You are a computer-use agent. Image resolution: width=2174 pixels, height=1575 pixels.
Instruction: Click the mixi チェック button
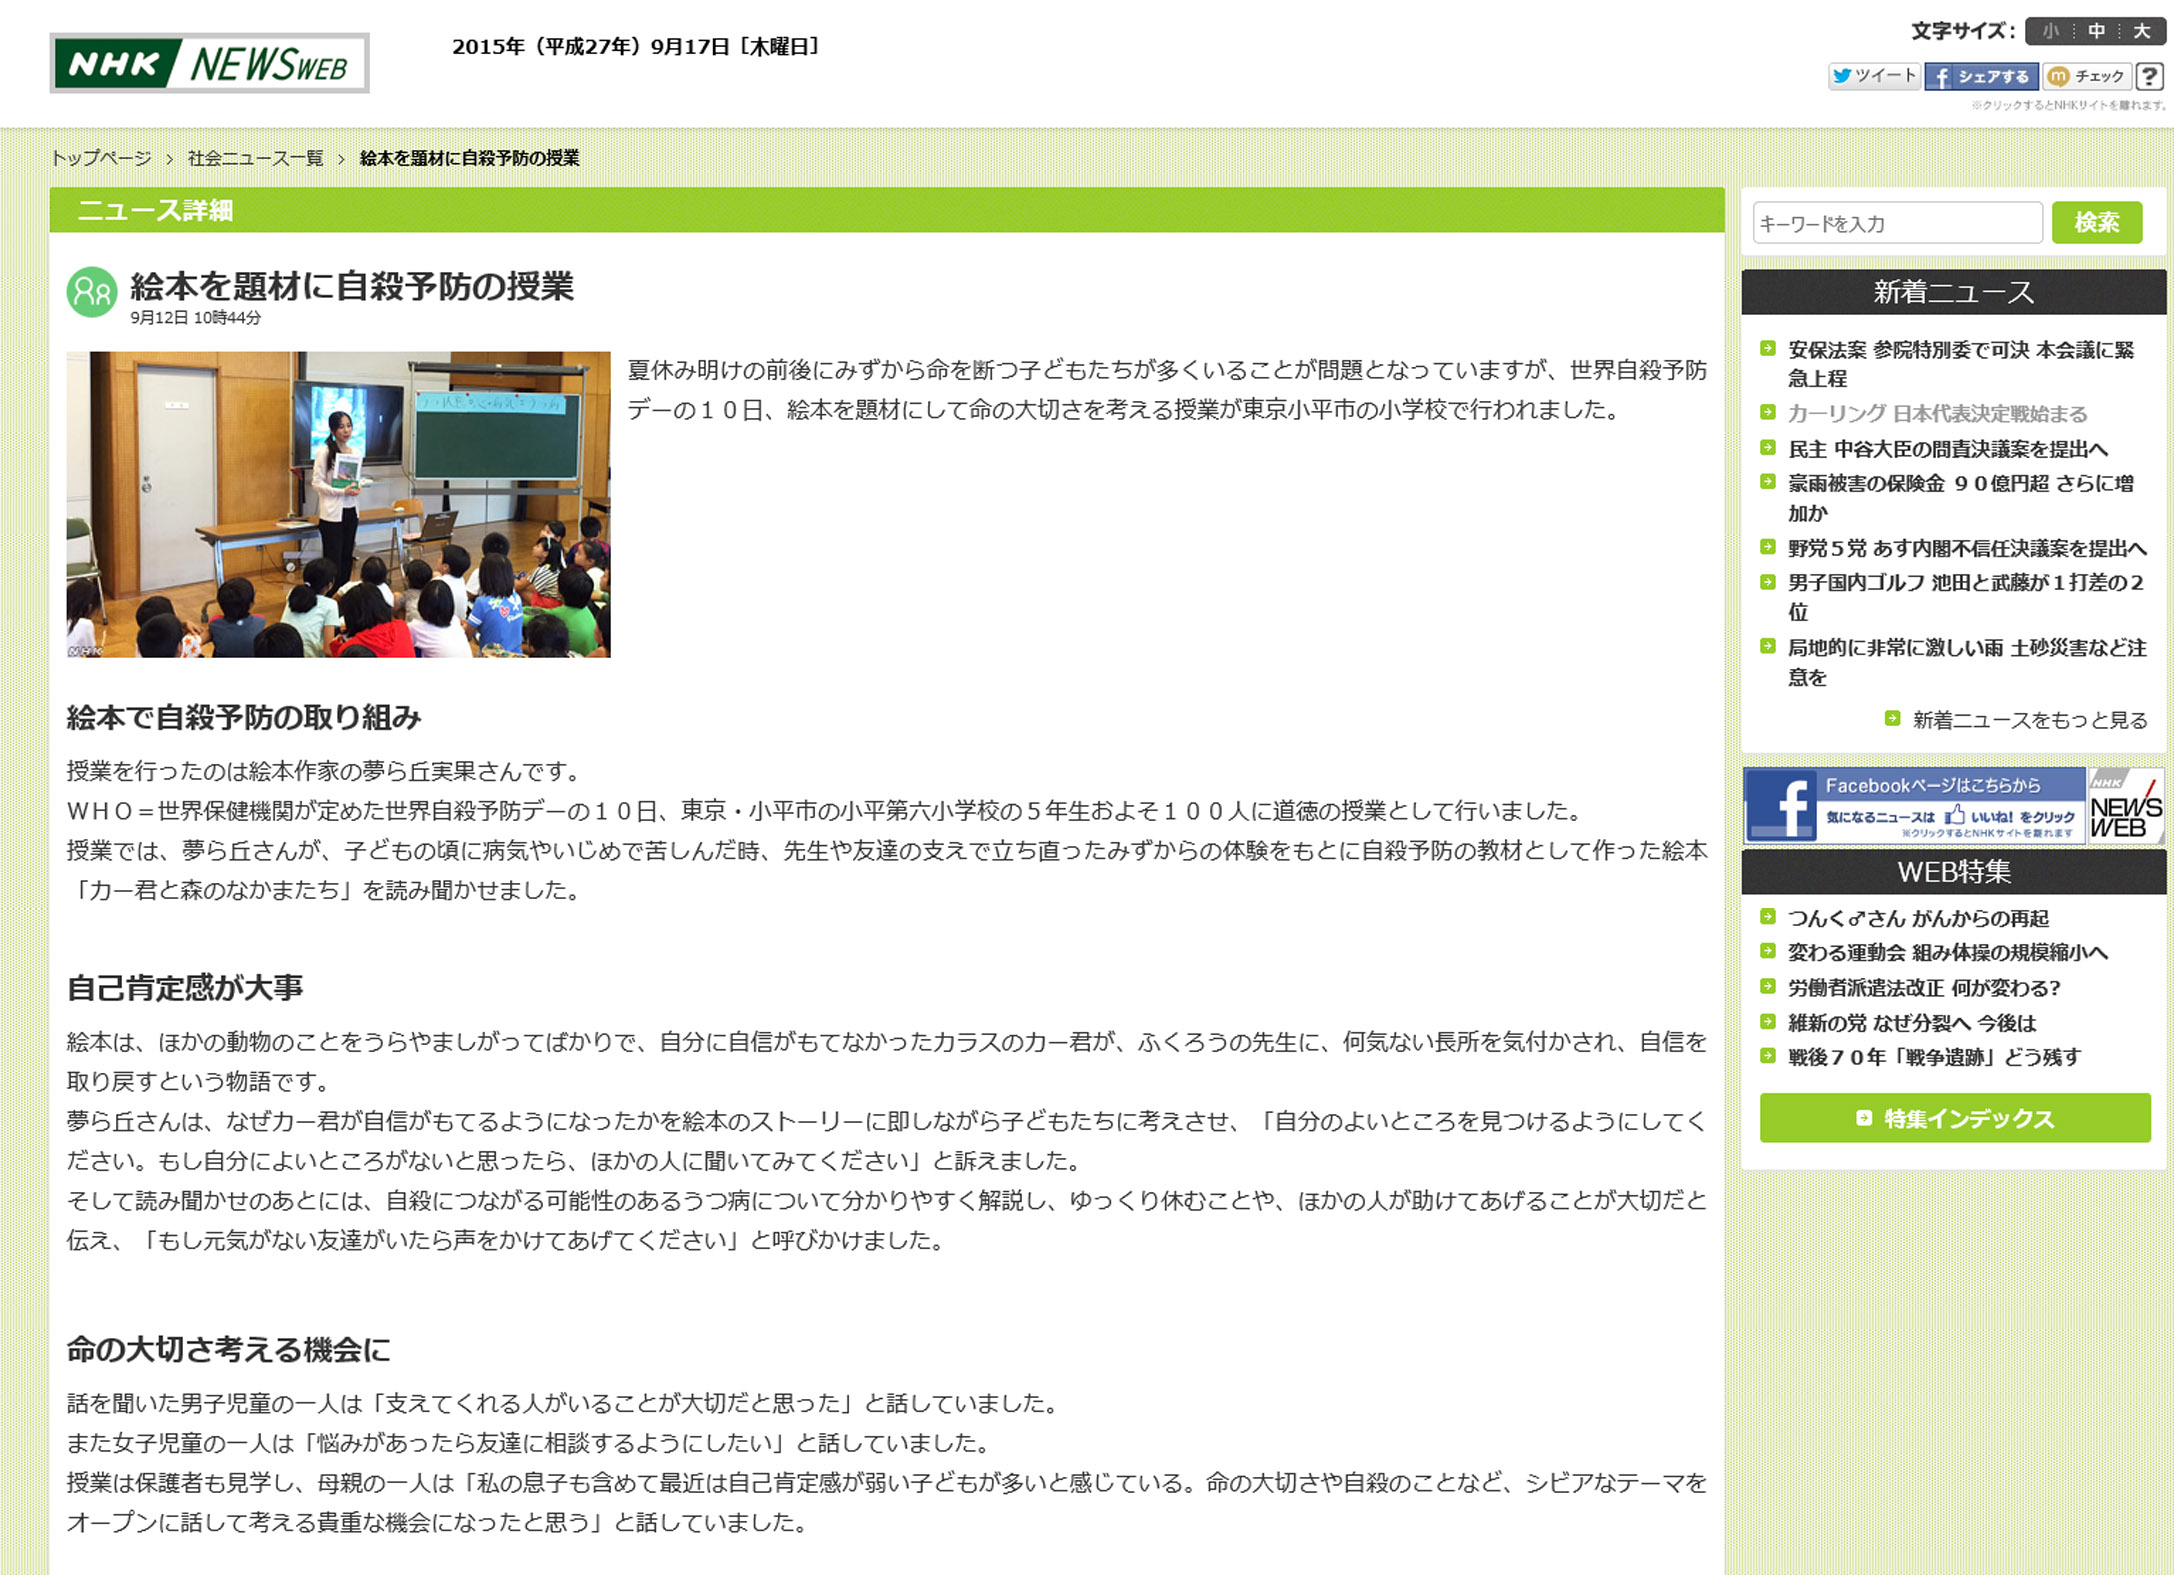point(2086,76)
